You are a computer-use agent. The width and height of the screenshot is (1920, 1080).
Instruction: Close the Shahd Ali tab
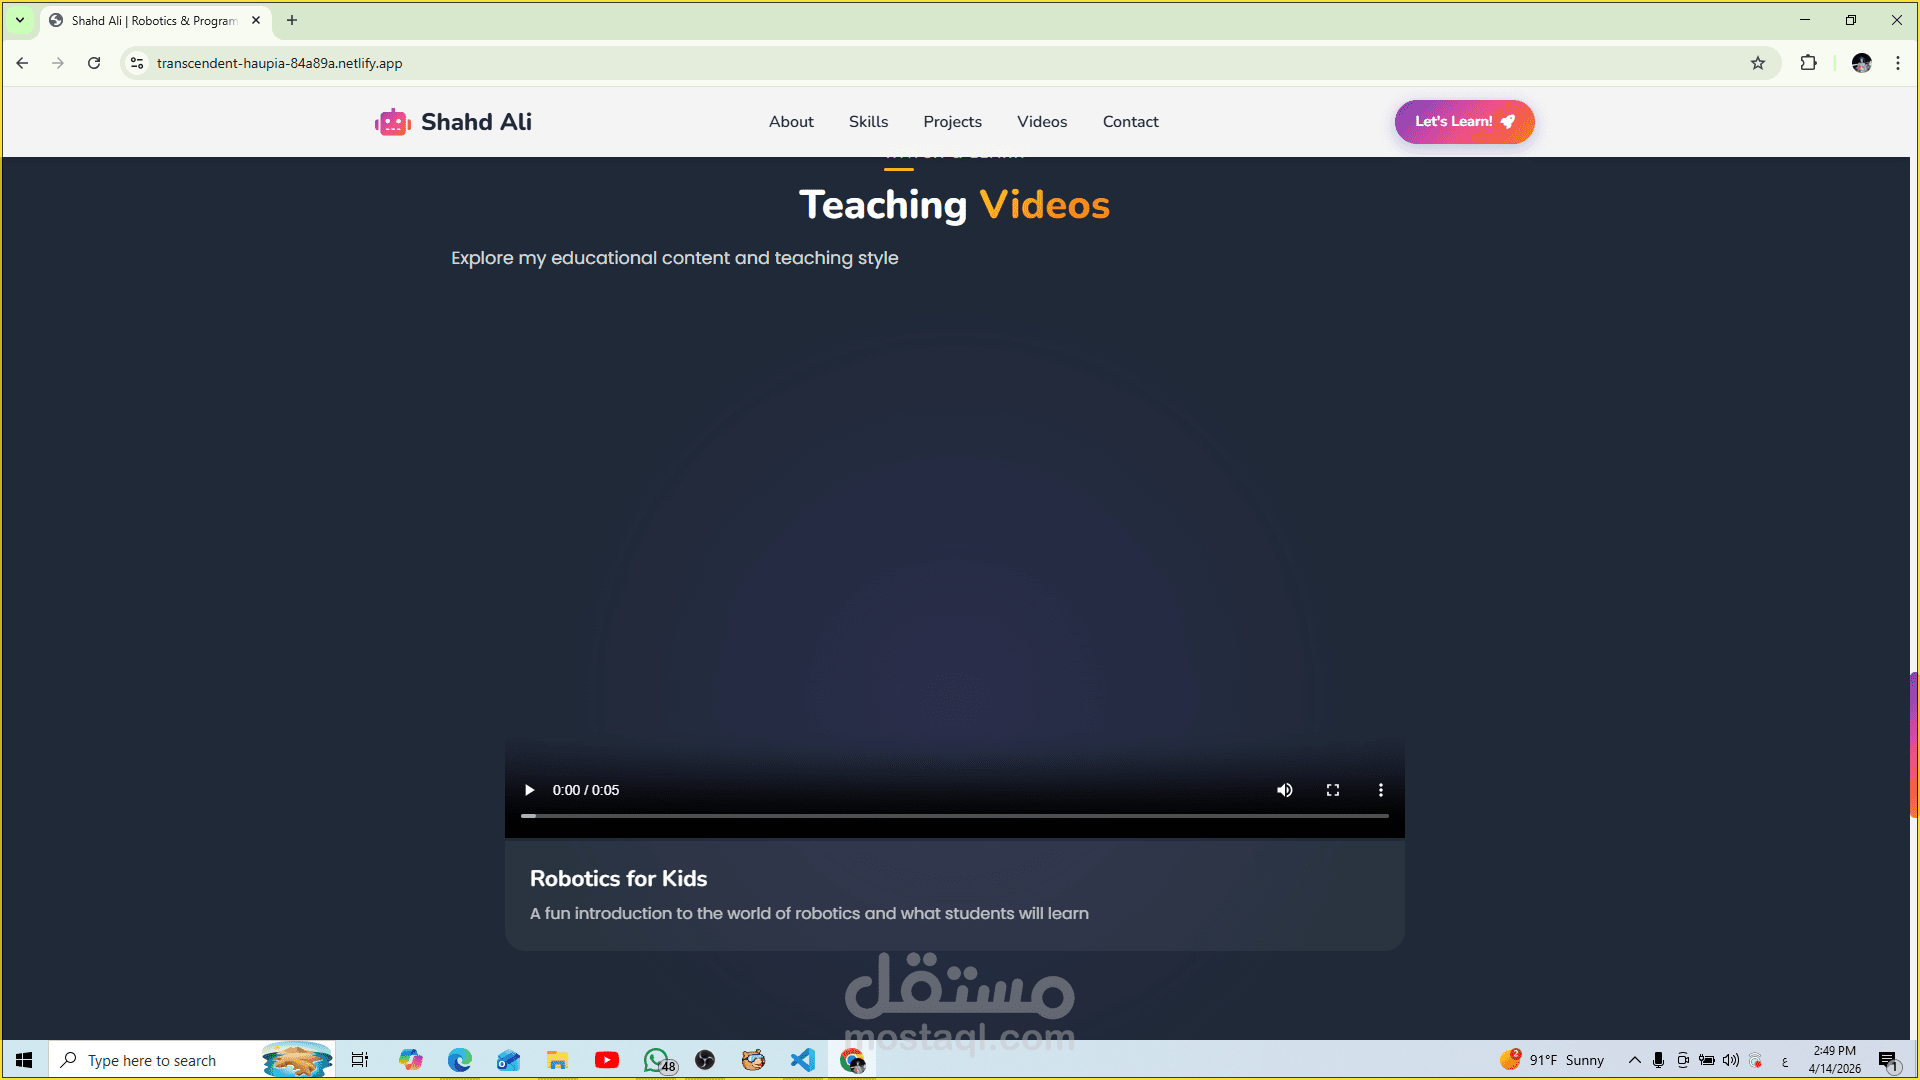(x=256, y=20)
